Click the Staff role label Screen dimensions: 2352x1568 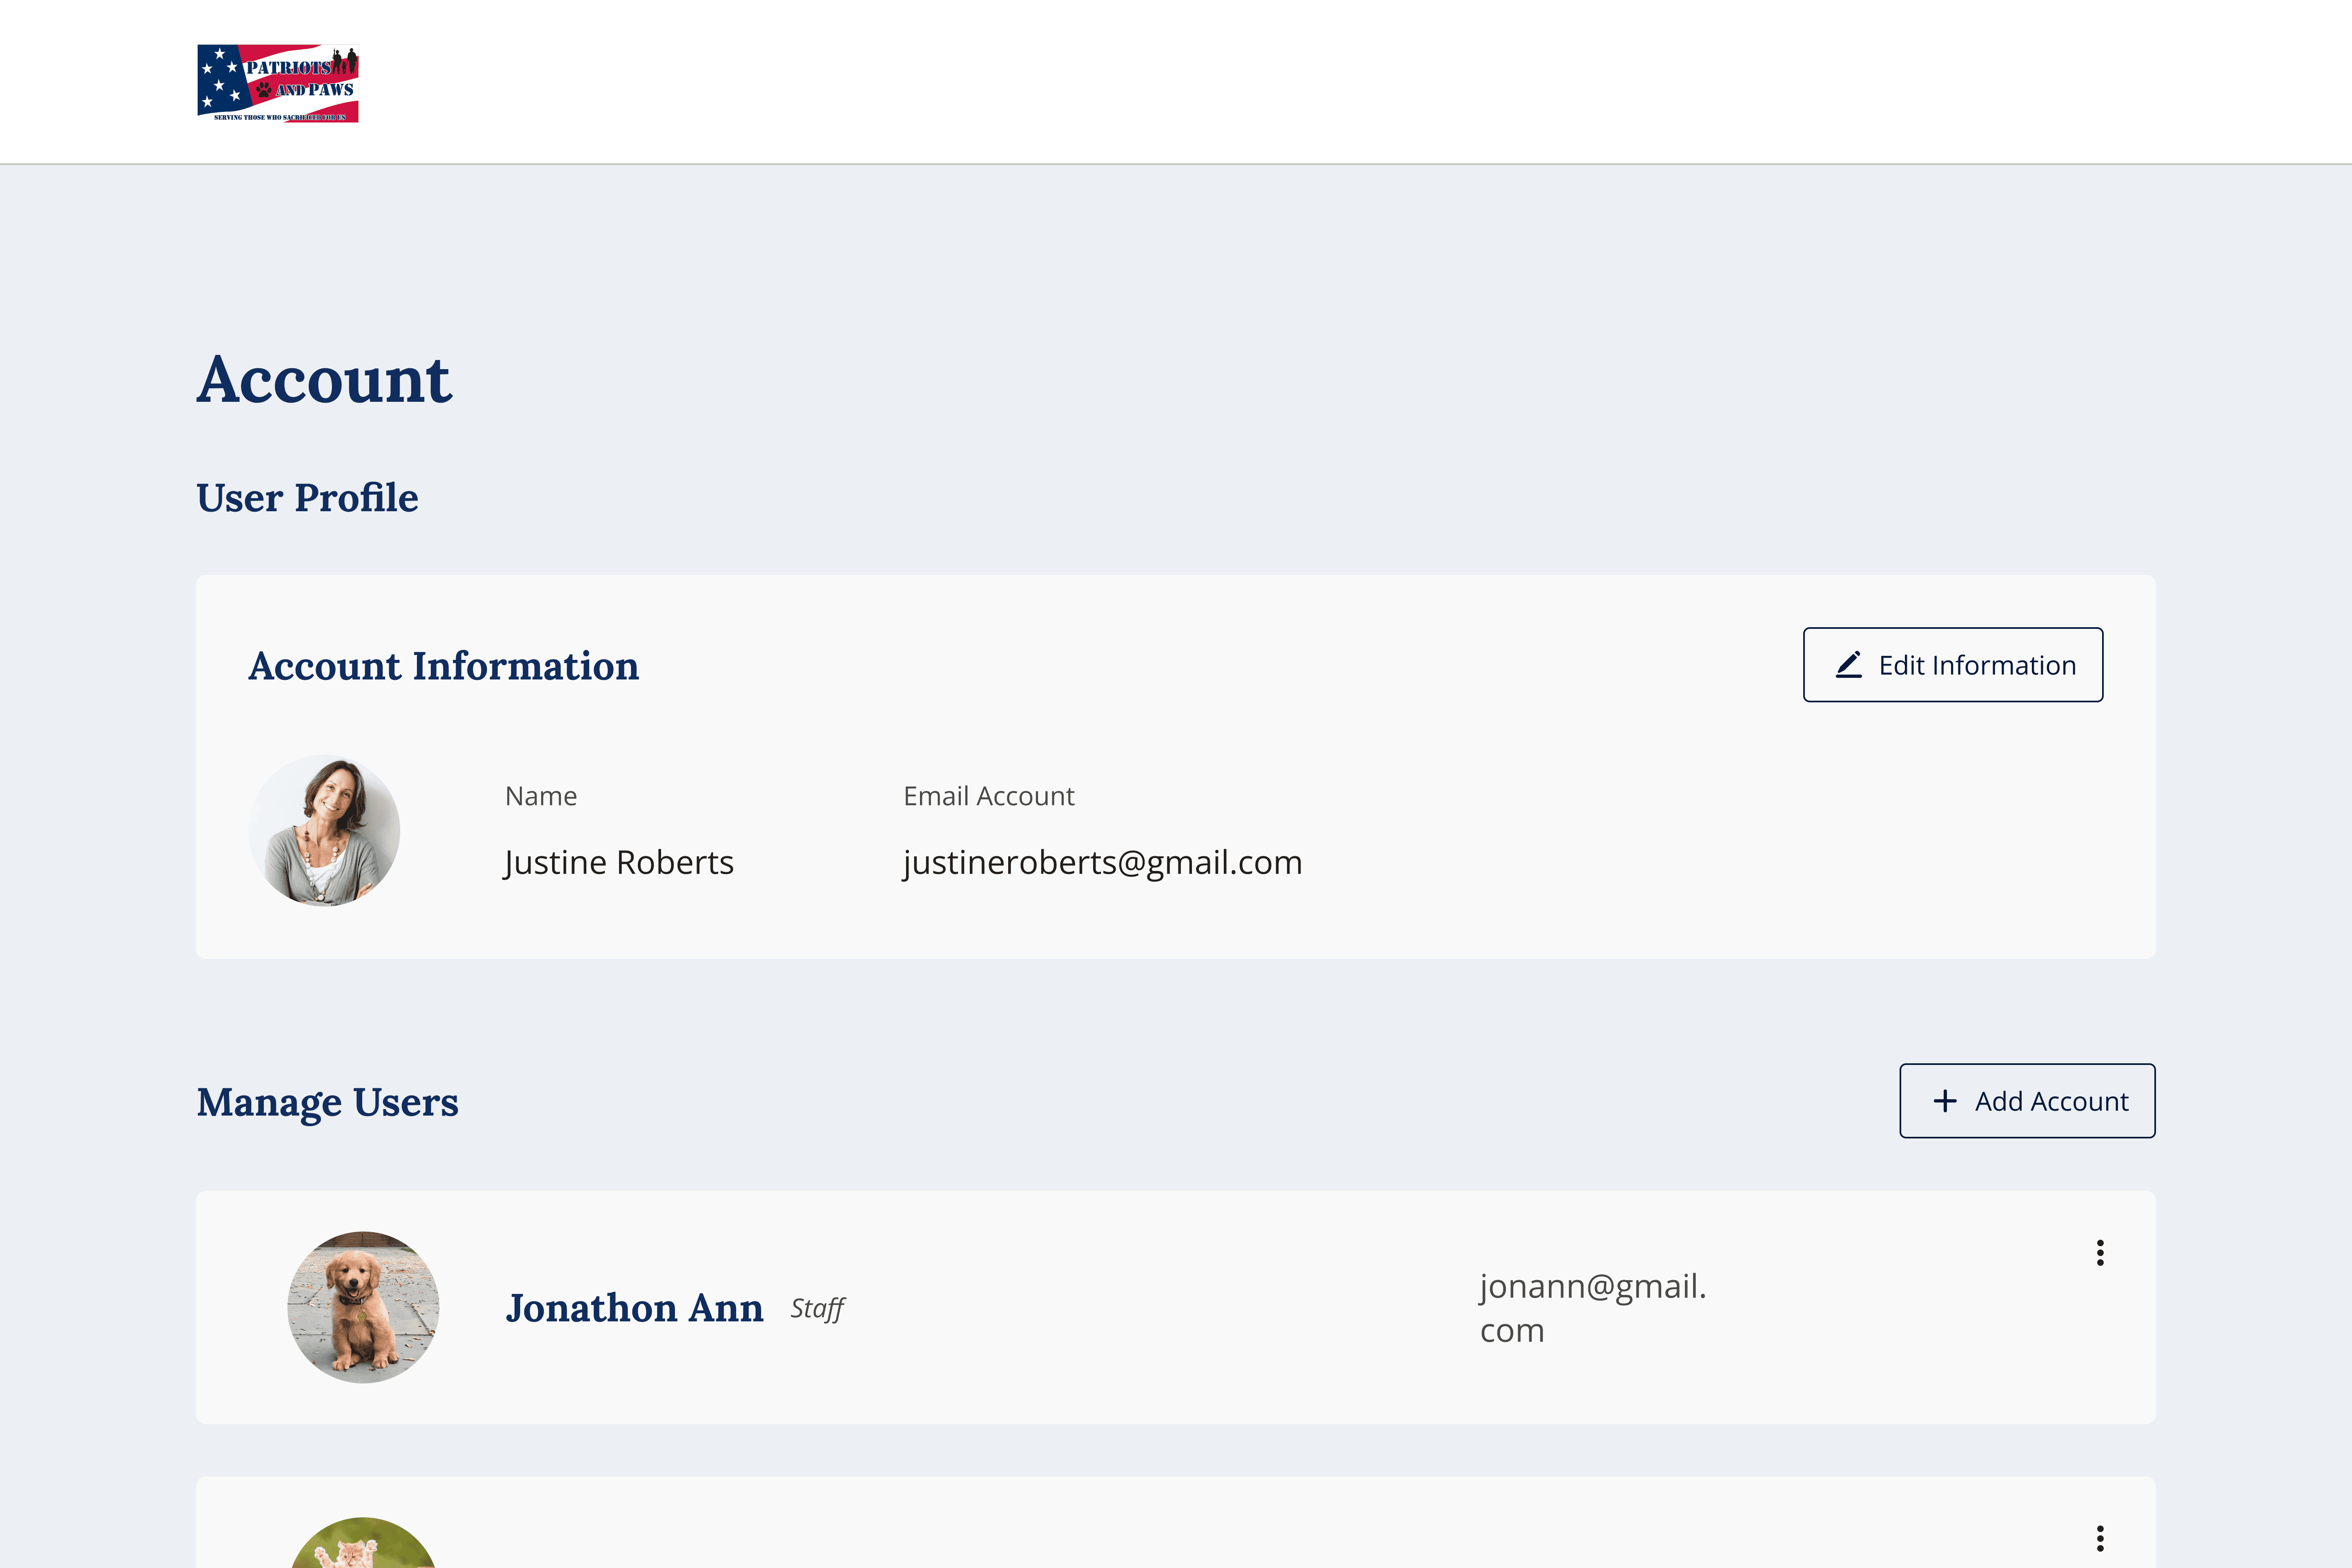pos(817,1308)
